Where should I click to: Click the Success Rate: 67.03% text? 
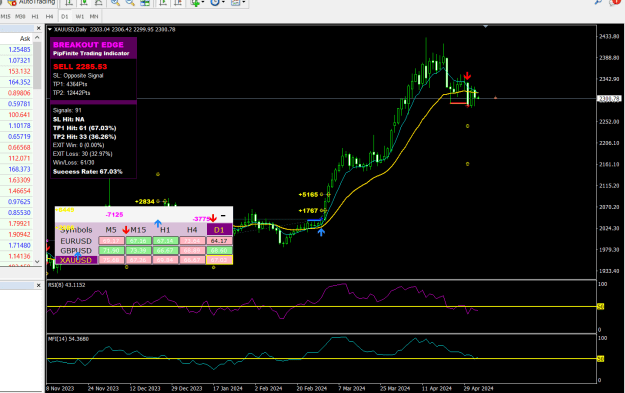click(x=88, y=172)
